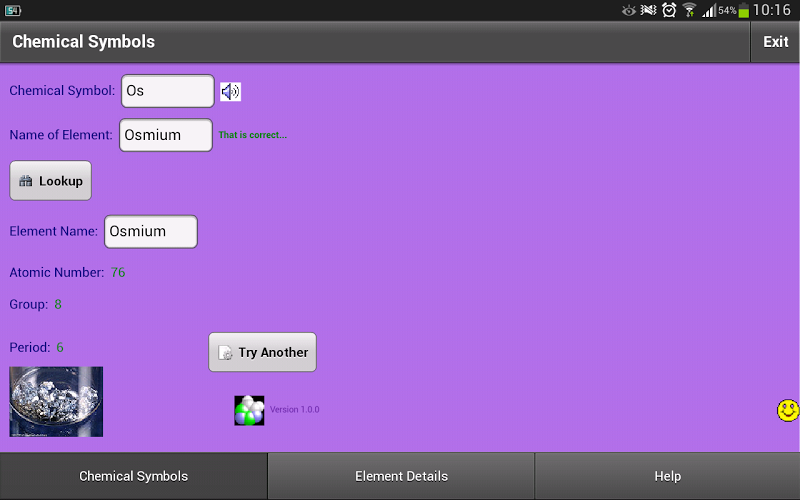Click the Group value 8
800x500 pixels.
point(58,305)
